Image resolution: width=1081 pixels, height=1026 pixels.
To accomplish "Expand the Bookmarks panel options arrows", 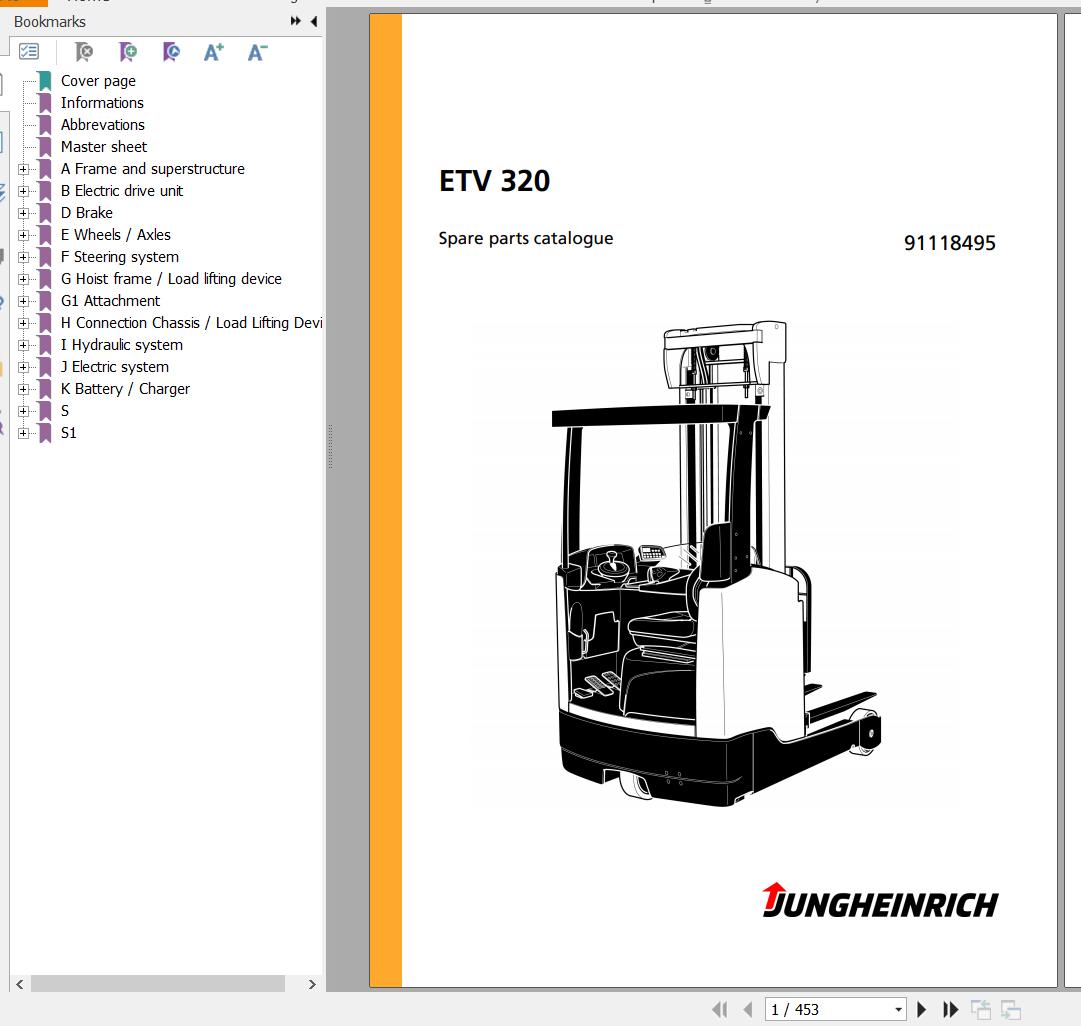I will (x=296, y=21).
